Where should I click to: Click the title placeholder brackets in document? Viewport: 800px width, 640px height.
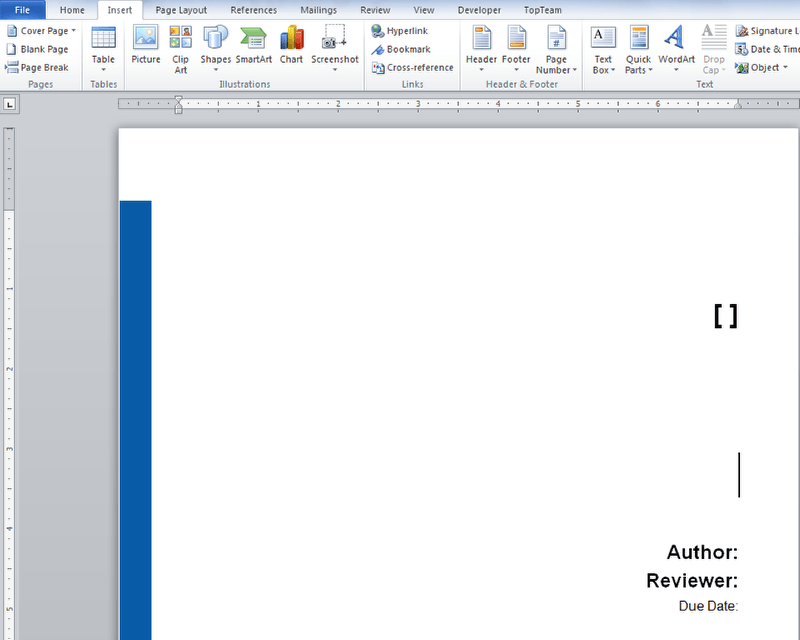pyautogui.click(x=726, y=316)
